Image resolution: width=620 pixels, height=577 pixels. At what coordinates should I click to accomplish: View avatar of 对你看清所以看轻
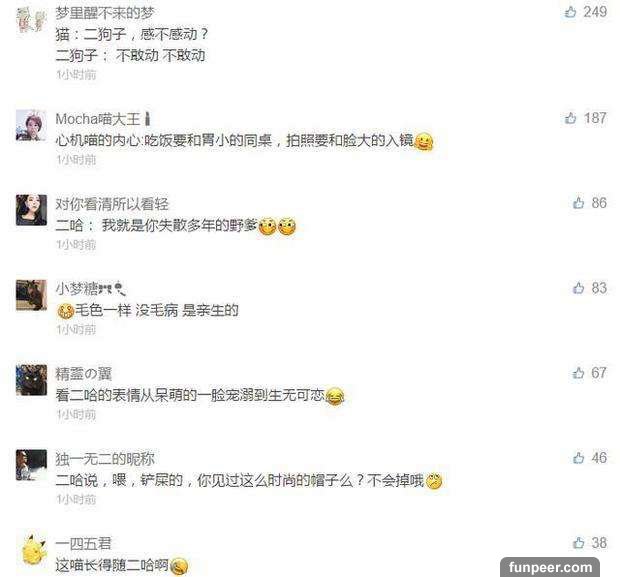coord(31,210)
